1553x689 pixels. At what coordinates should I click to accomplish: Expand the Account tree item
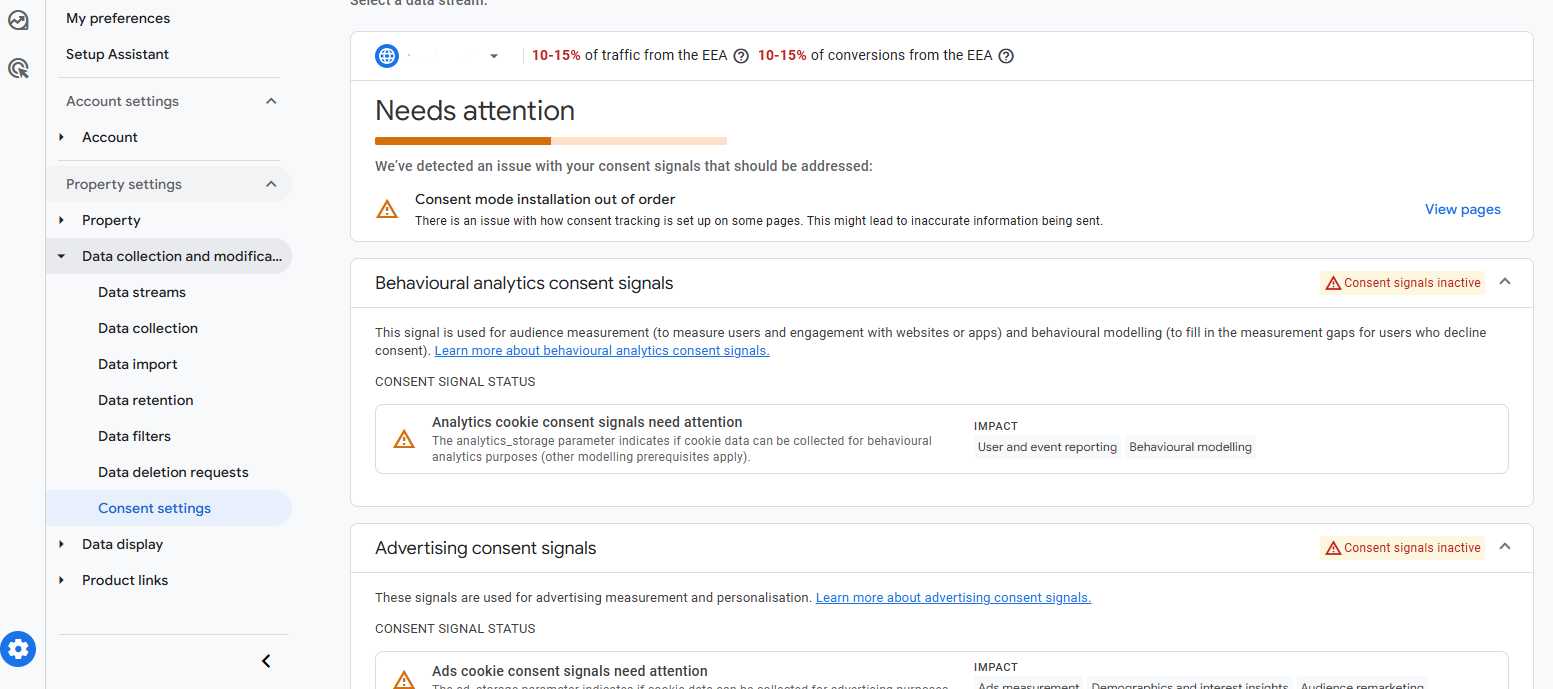[62, 137]
